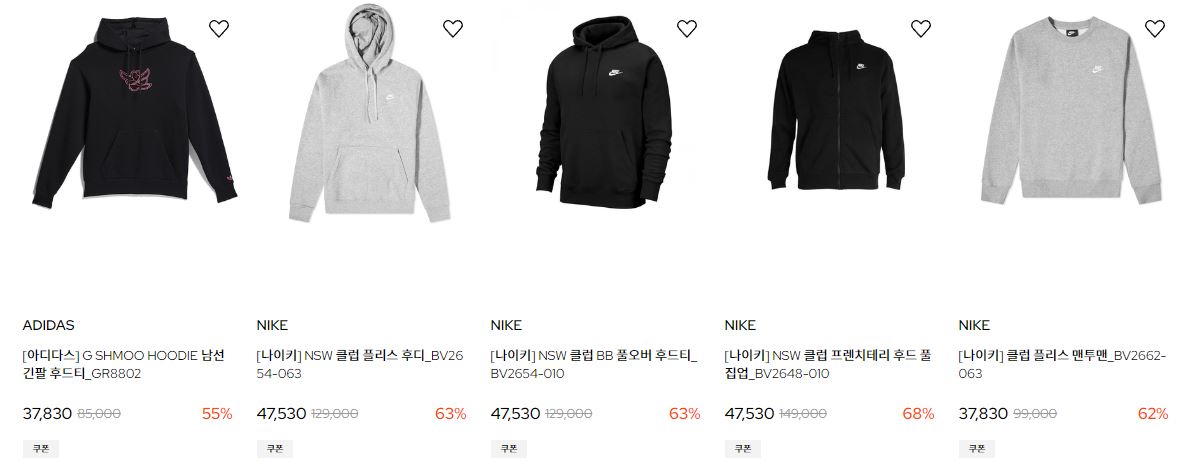Open NSW fleece hoodie BV2654-063 title link

pos(359,365)
